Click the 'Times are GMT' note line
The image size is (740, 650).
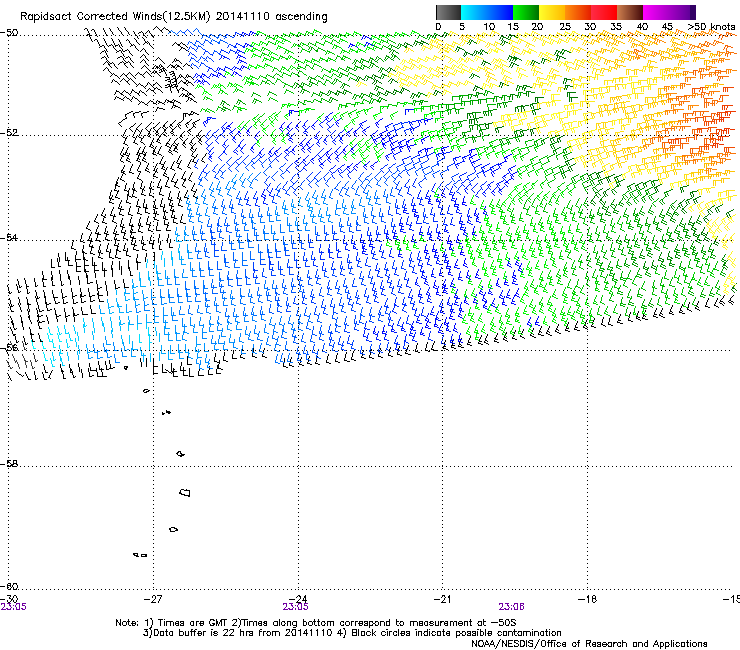tap(316, 623)
